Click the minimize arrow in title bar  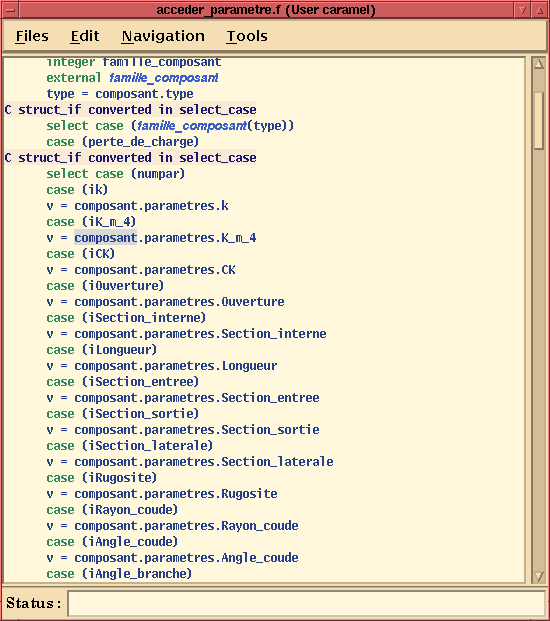523,10
